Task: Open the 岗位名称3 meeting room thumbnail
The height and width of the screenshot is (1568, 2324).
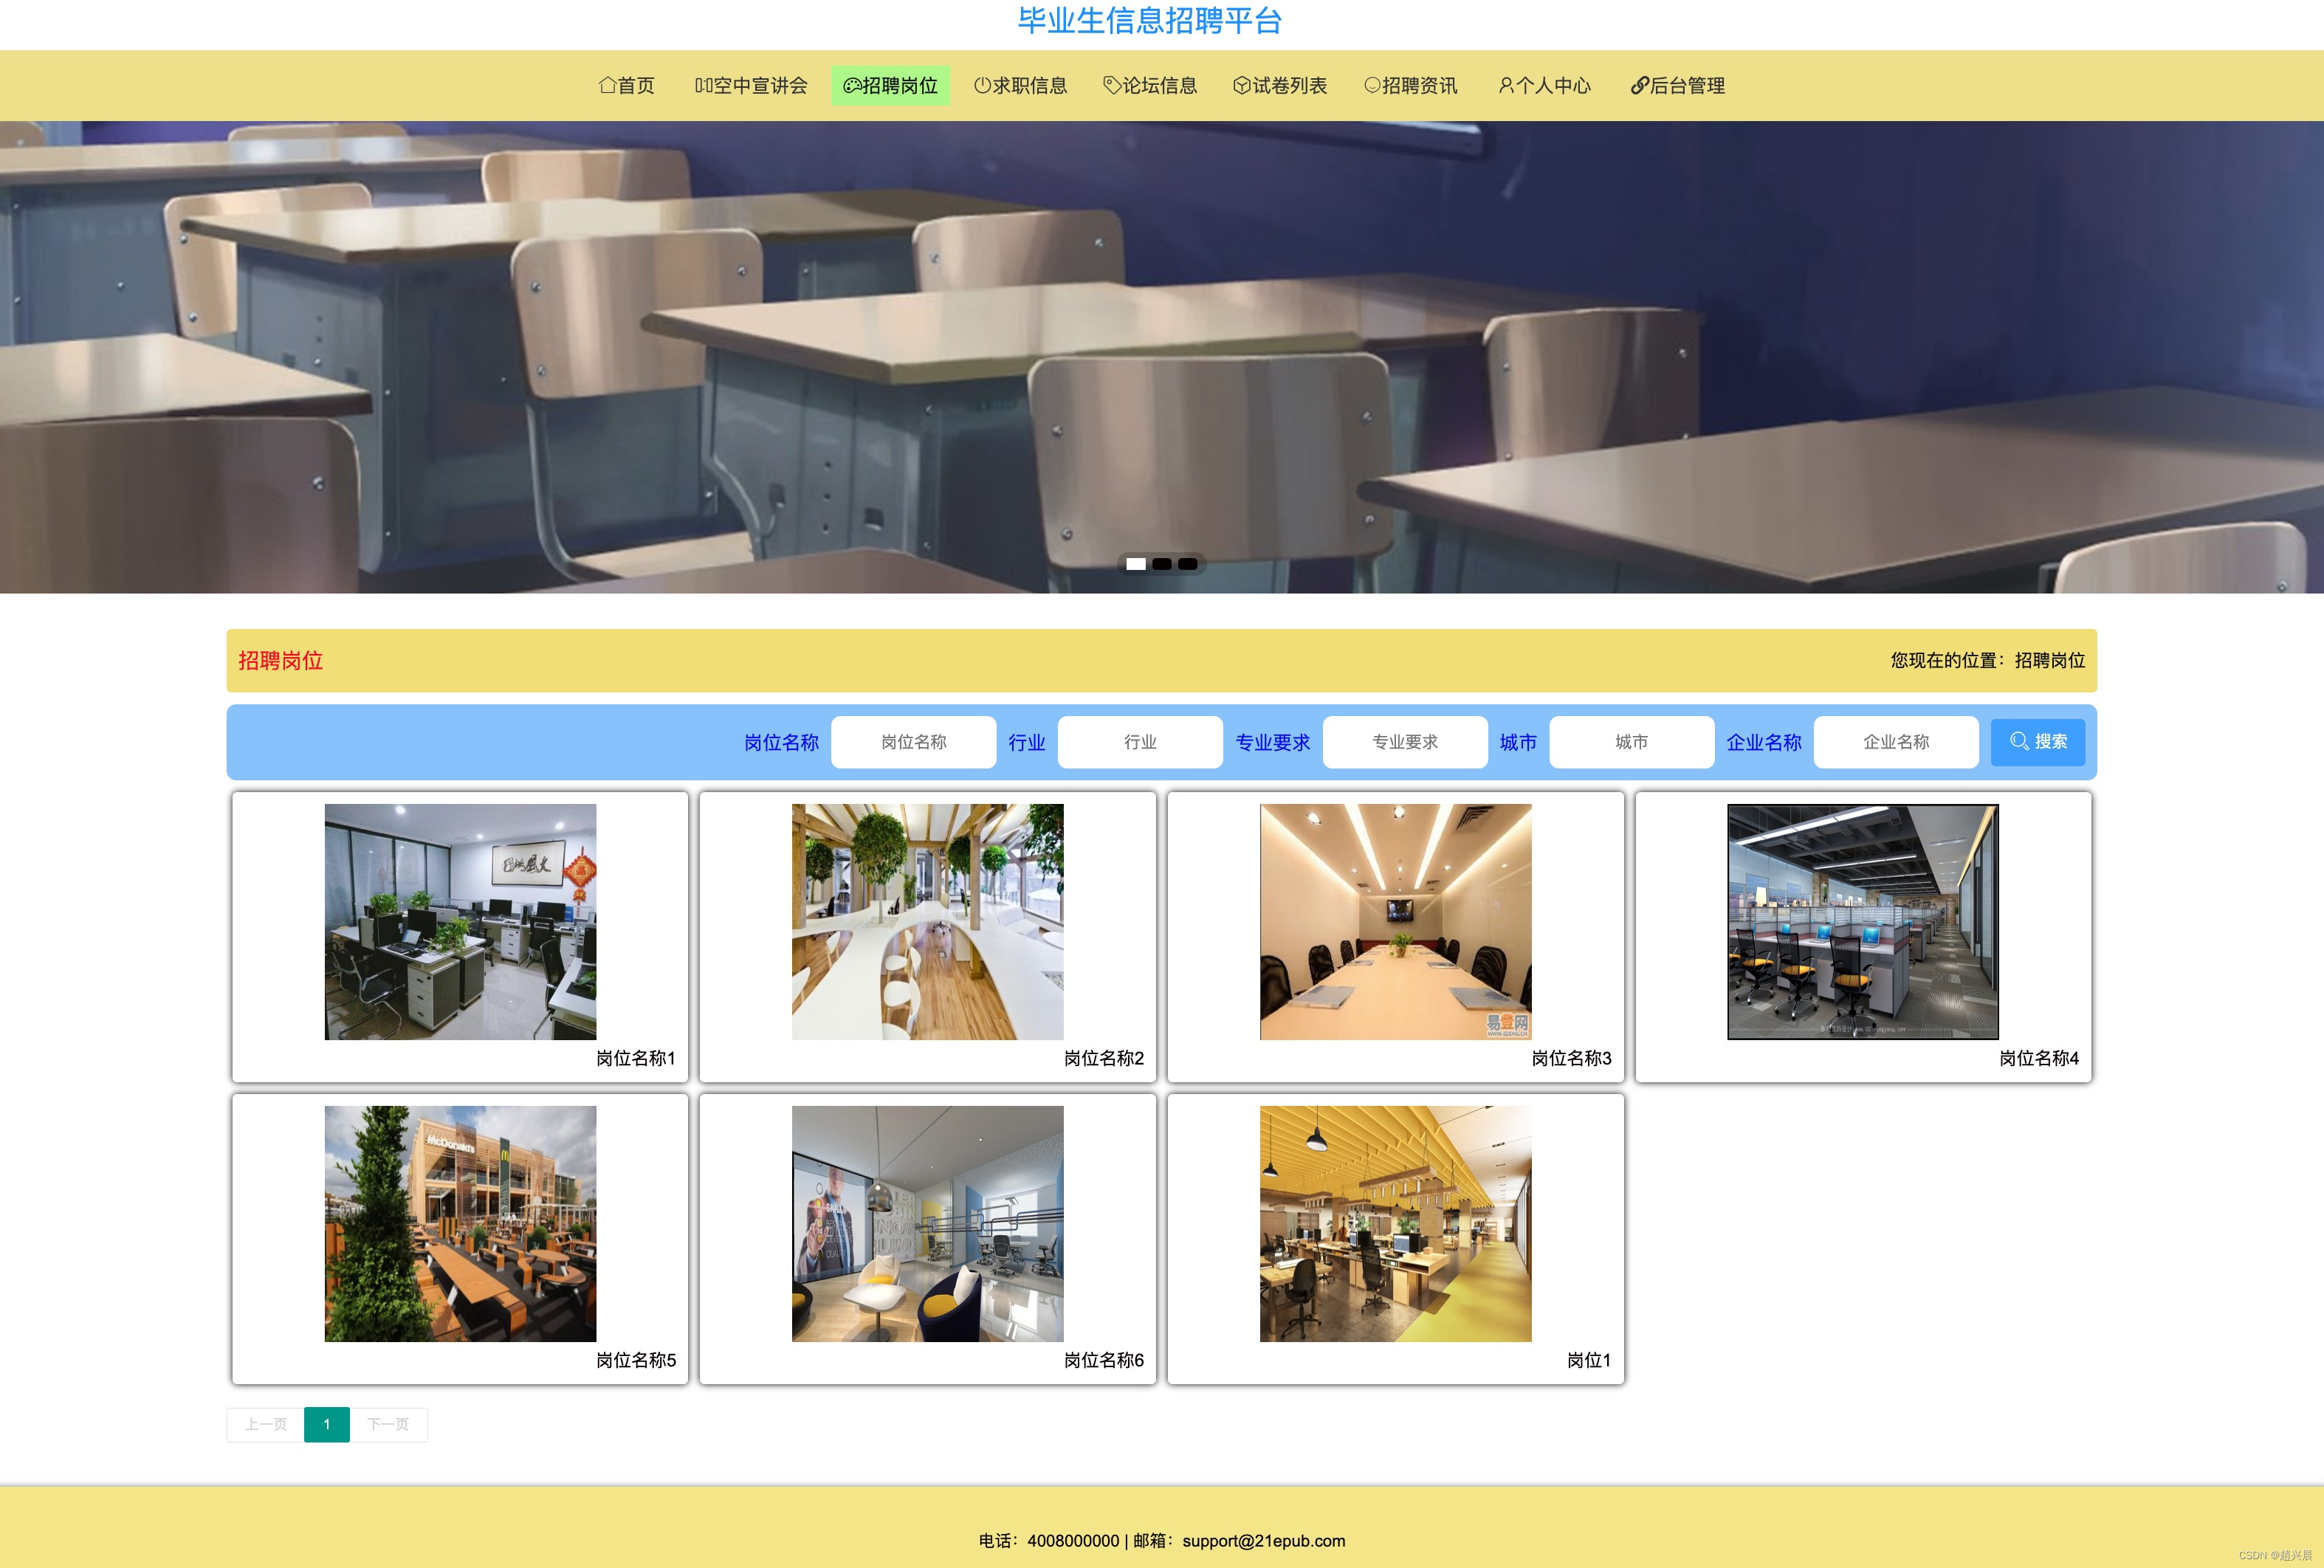Action: (x=1396, y=922)
